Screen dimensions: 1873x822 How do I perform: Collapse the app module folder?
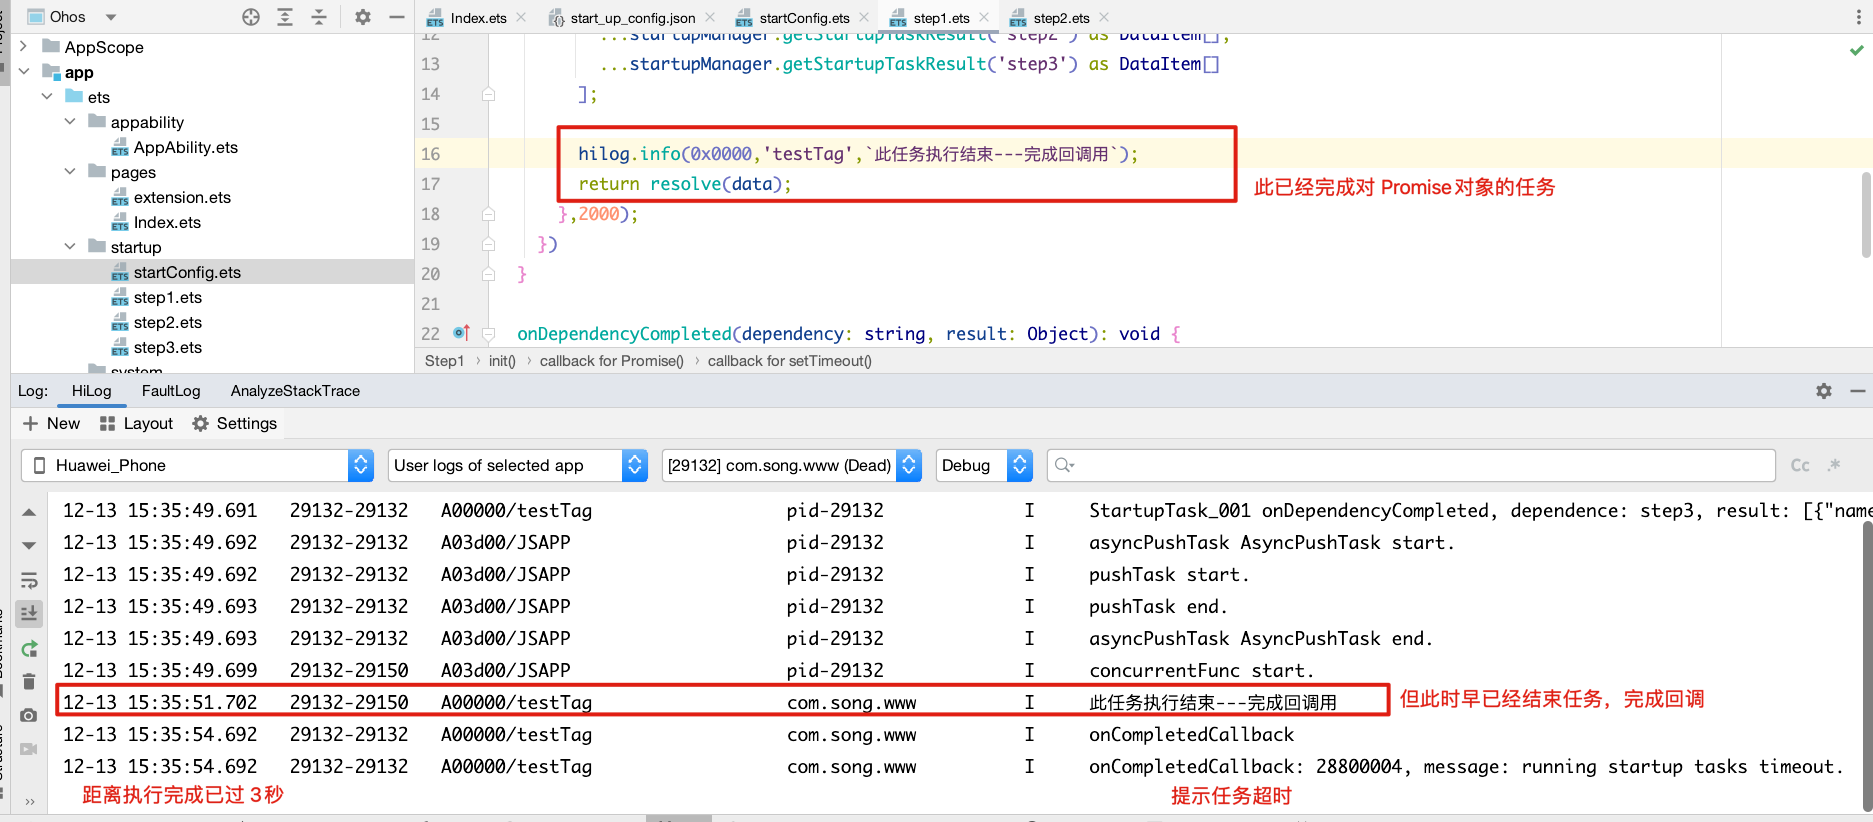pyautogui.click(x=23, y=72)
